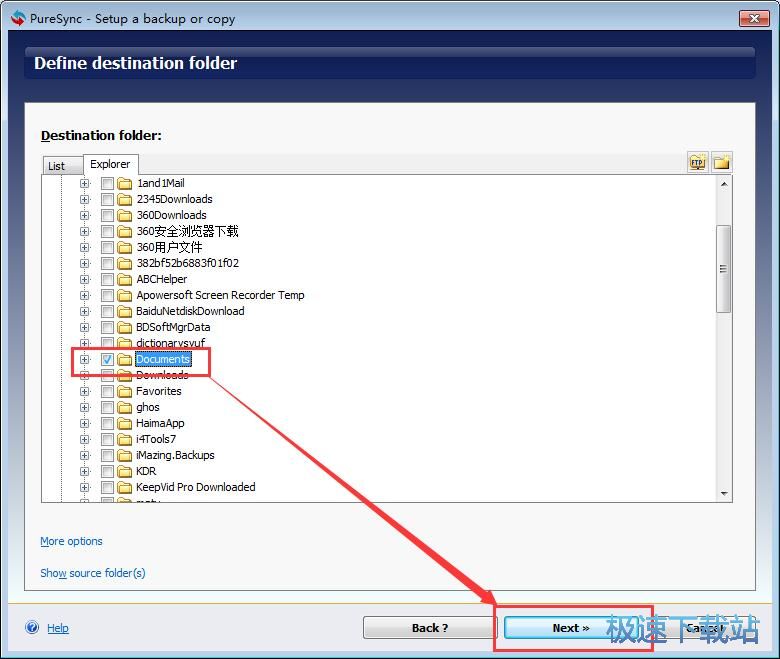Check the Favorites folder checkbox
The height and width of the screenshot is (659, 780).
(x=107, y=391)
